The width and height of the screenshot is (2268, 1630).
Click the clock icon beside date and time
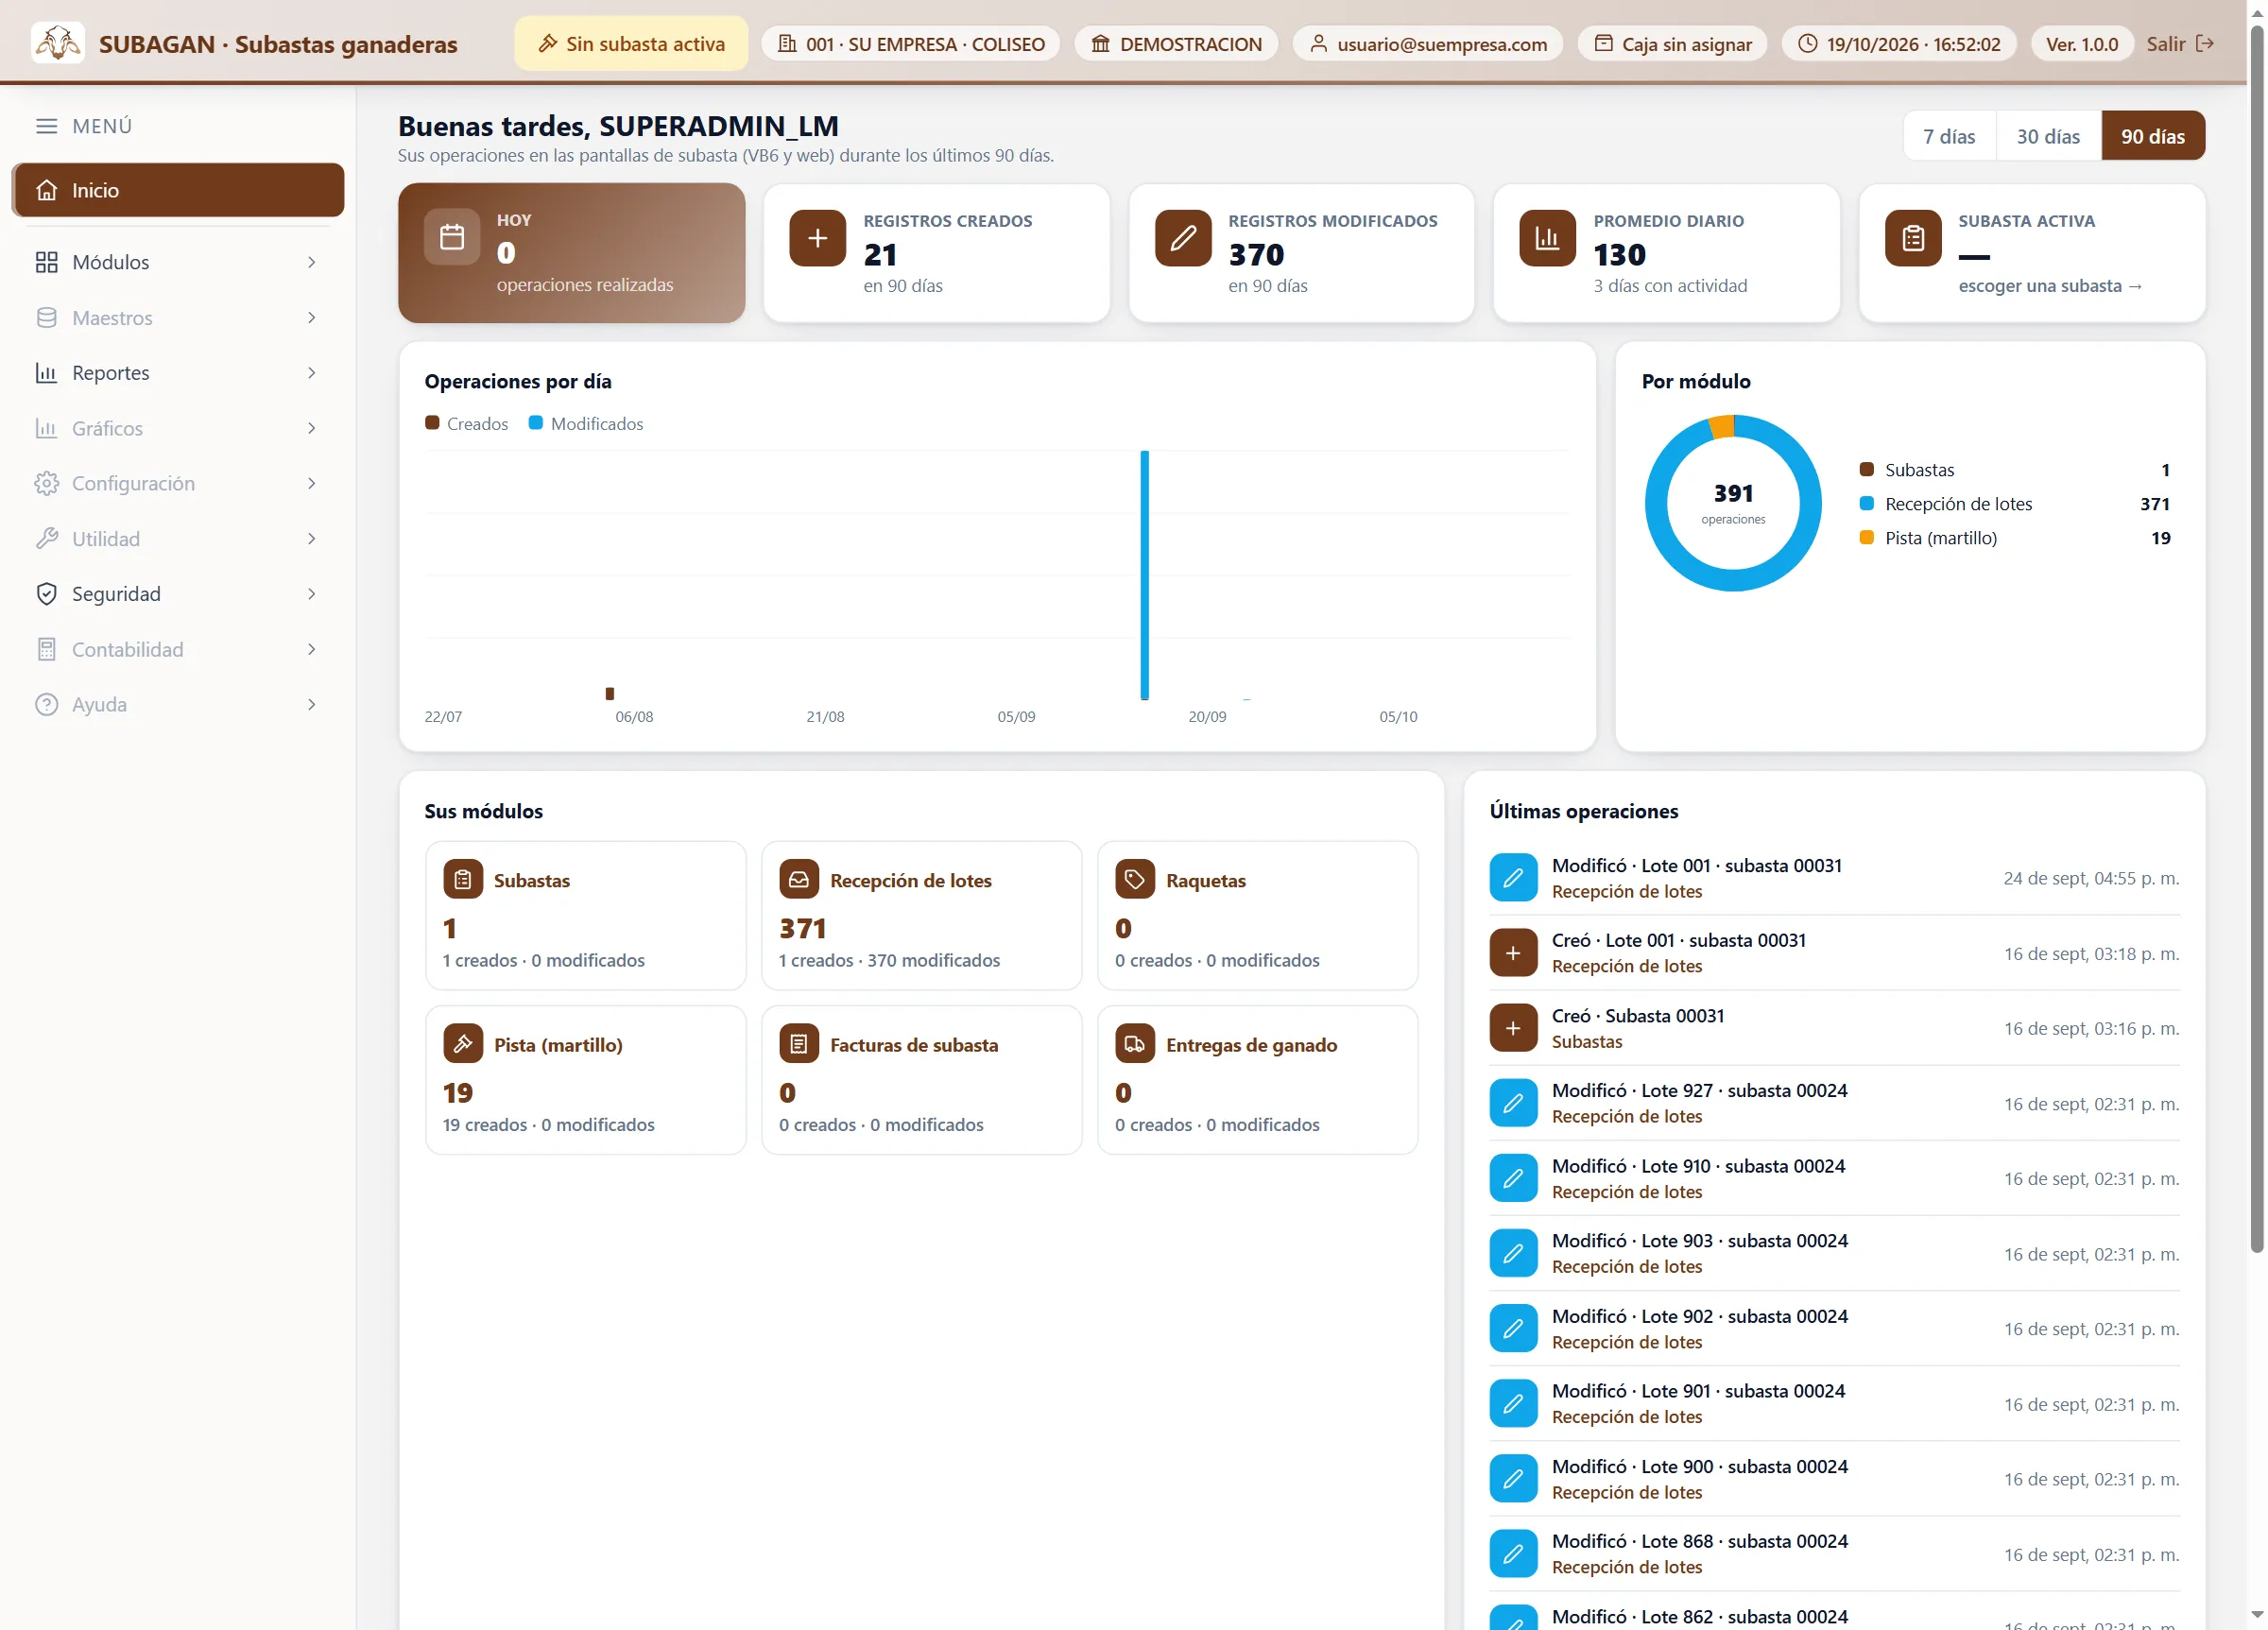point(1808,44)
